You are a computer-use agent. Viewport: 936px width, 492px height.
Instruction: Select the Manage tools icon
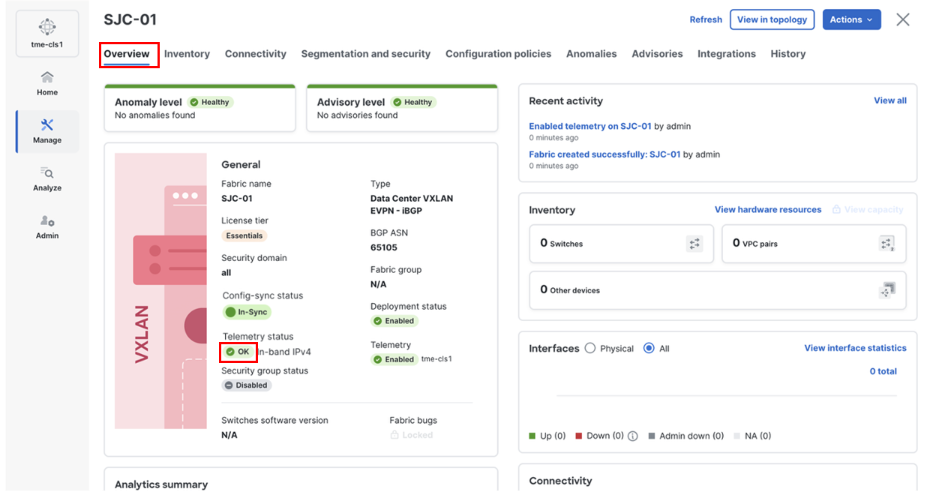click(x=47, y=125)
